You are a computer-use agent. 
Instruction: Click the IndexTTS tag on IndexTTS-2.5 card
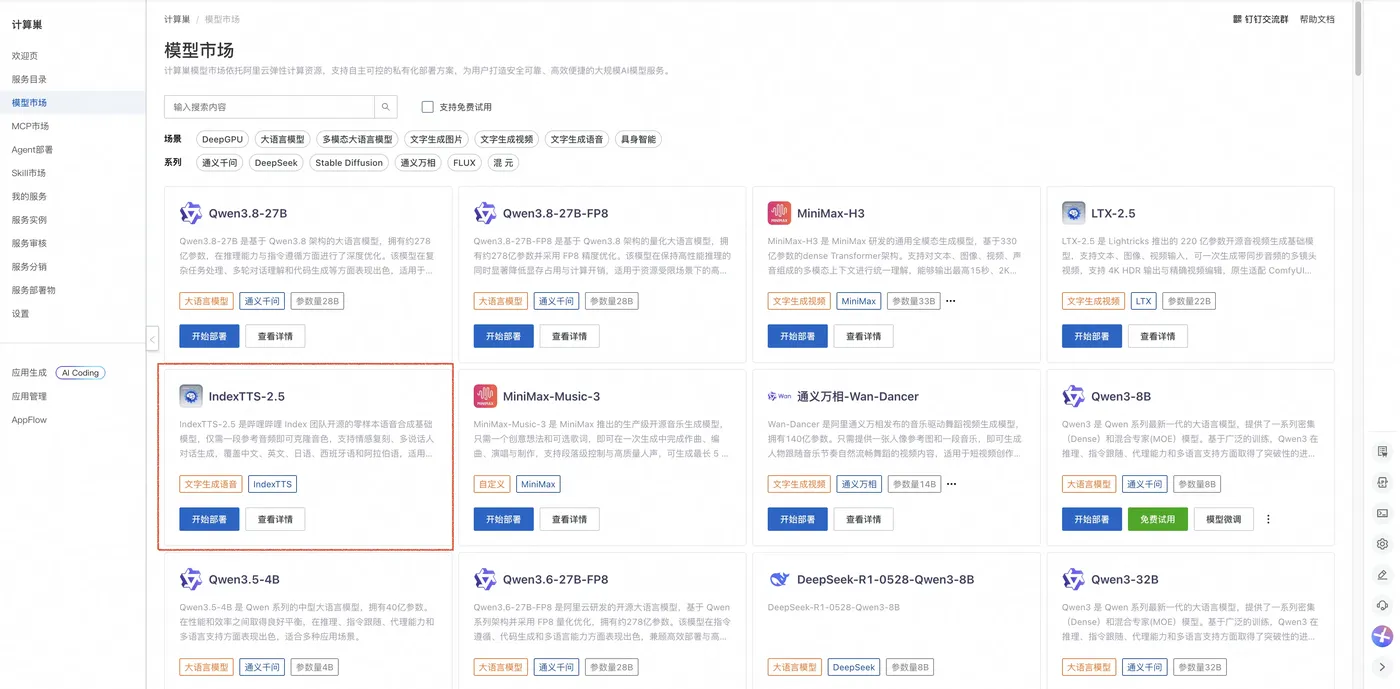tap(273, 484)
